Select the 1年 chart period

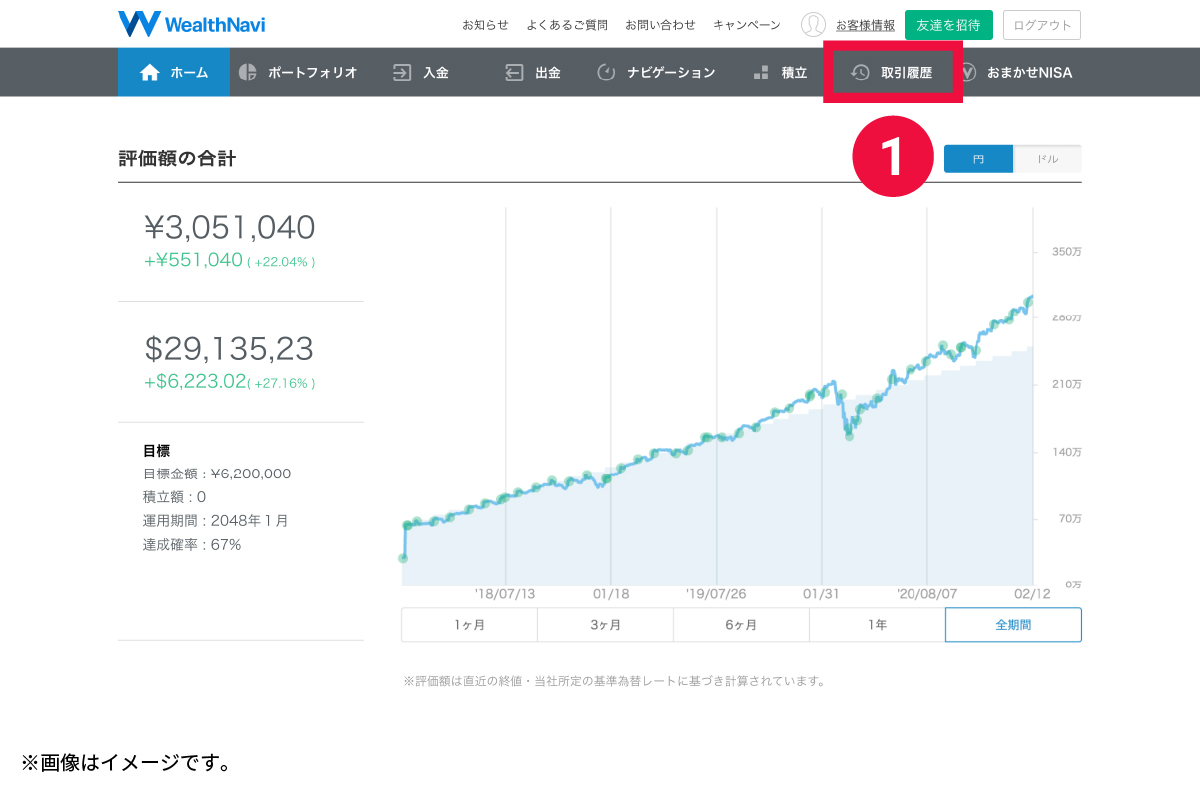[877, 625]
